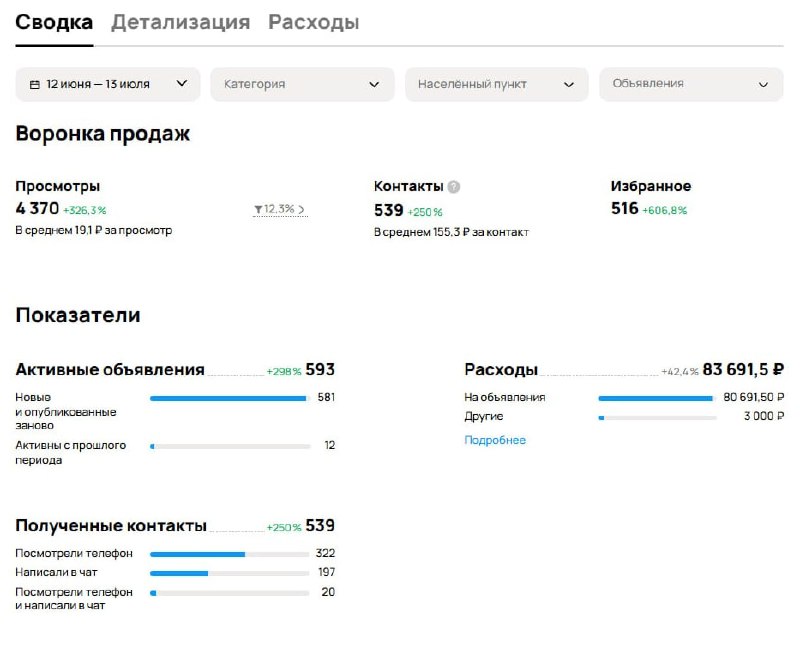Open the Расходы tab
The height and width of the screenshot is (659, 800).
(313, 22)
